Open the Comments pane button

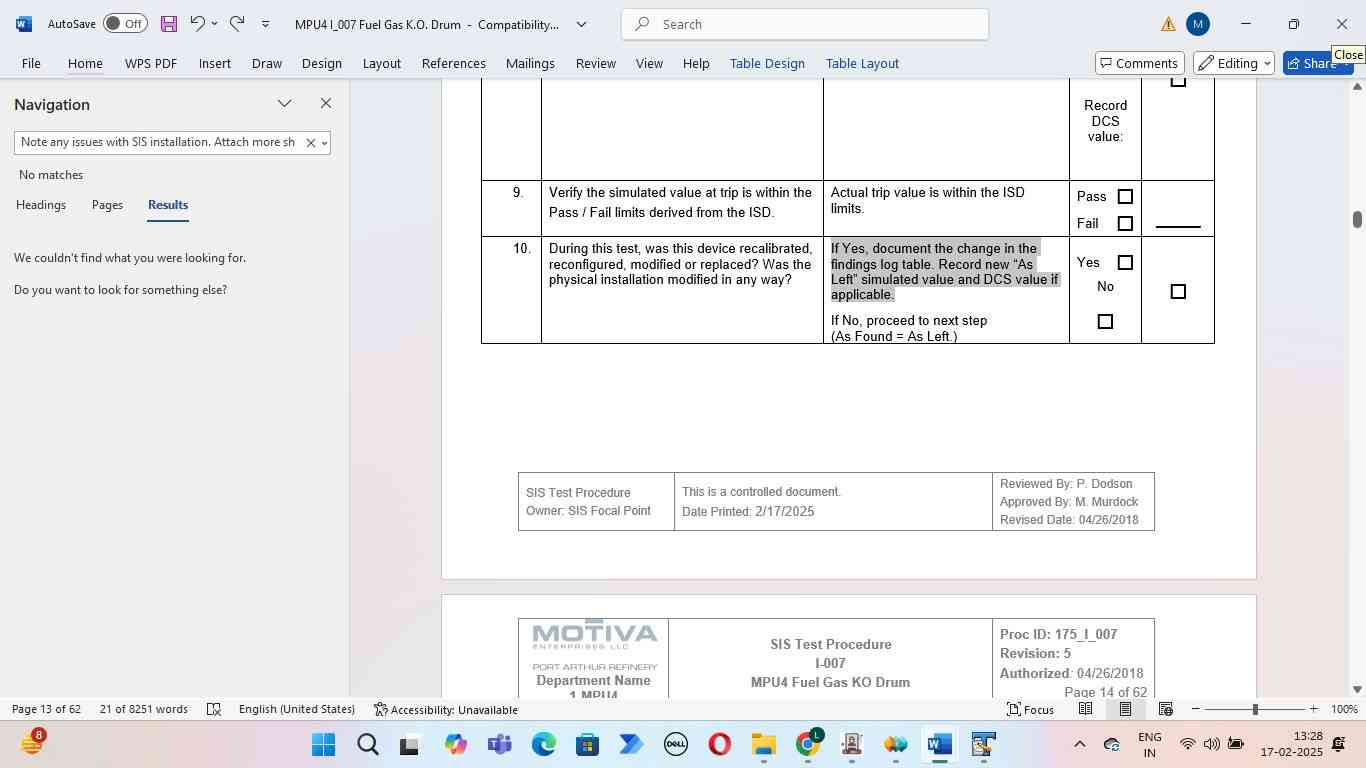[1140, 63]
